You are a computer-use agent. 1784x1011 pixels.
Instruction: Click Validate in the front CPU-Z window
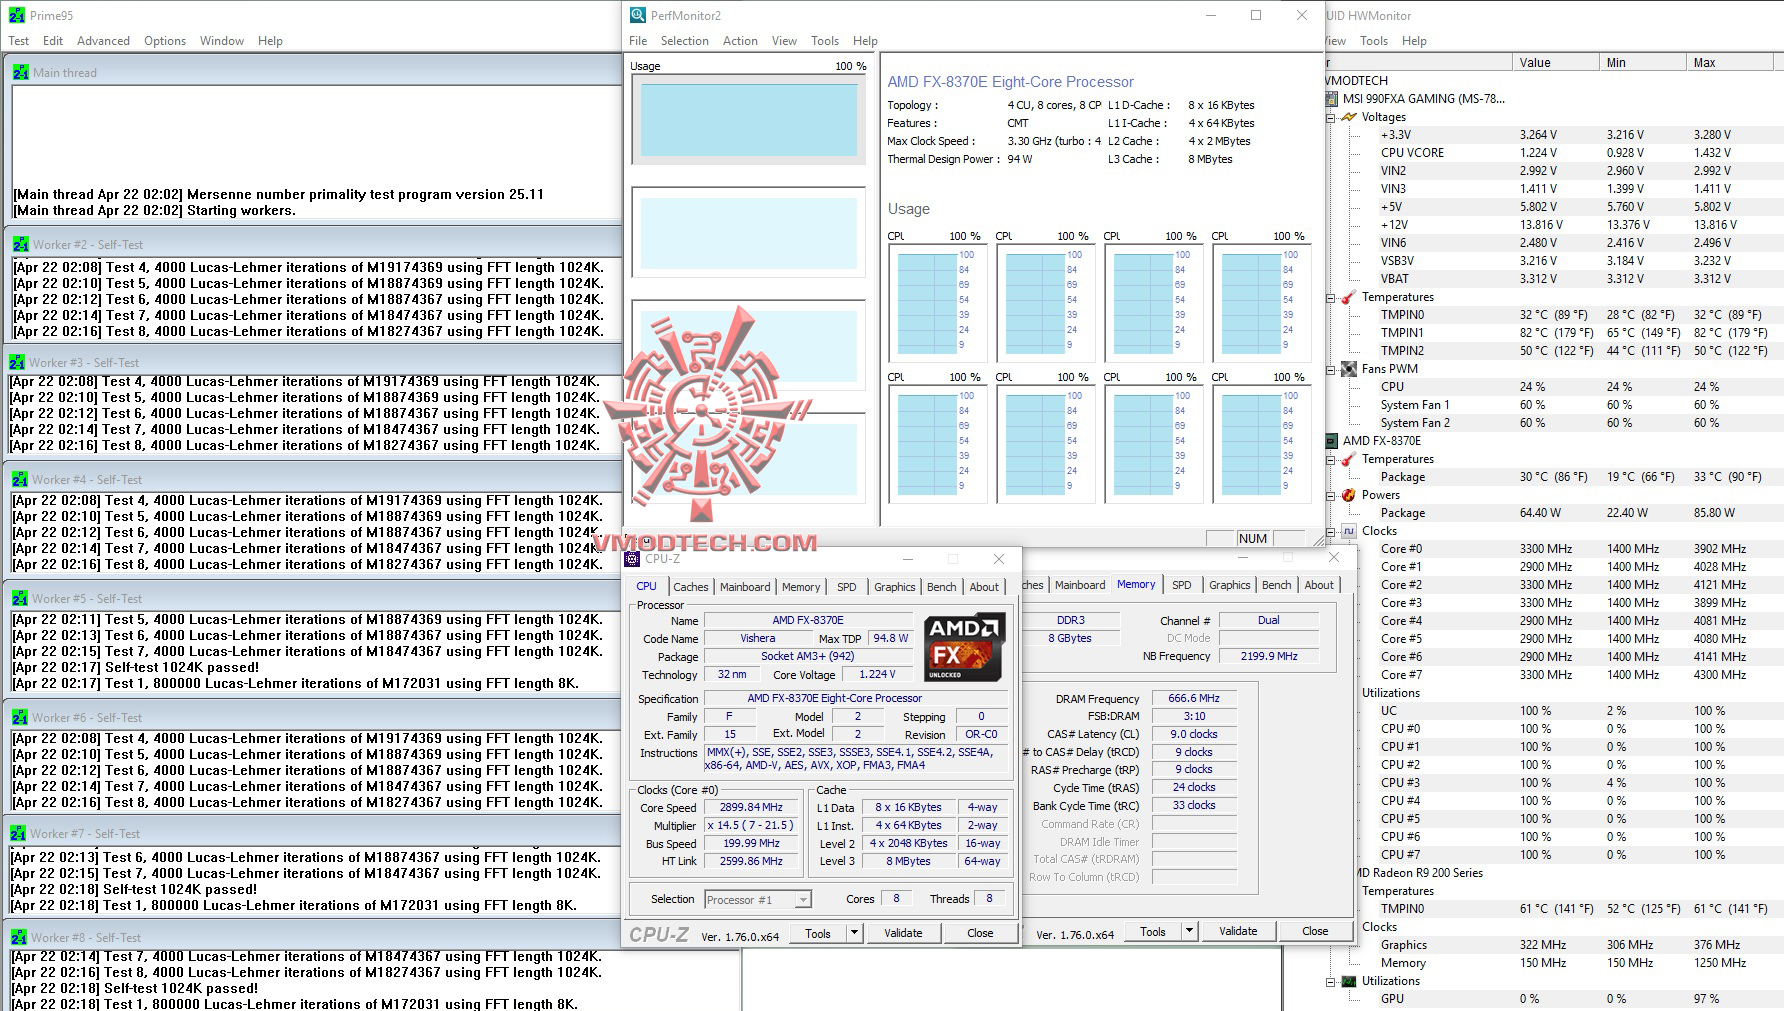903,933
